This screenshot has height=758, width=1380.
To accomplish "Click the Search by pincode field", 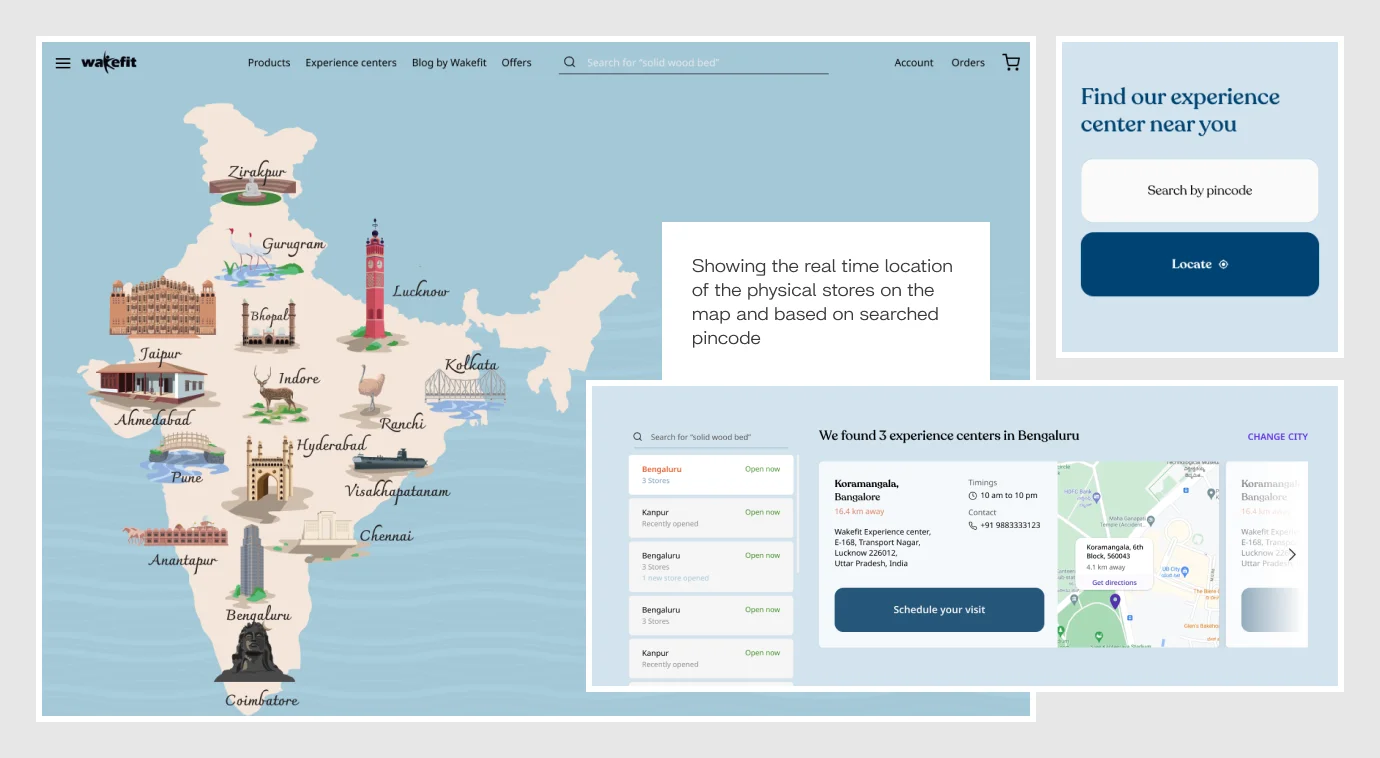I will (1199, 190).
